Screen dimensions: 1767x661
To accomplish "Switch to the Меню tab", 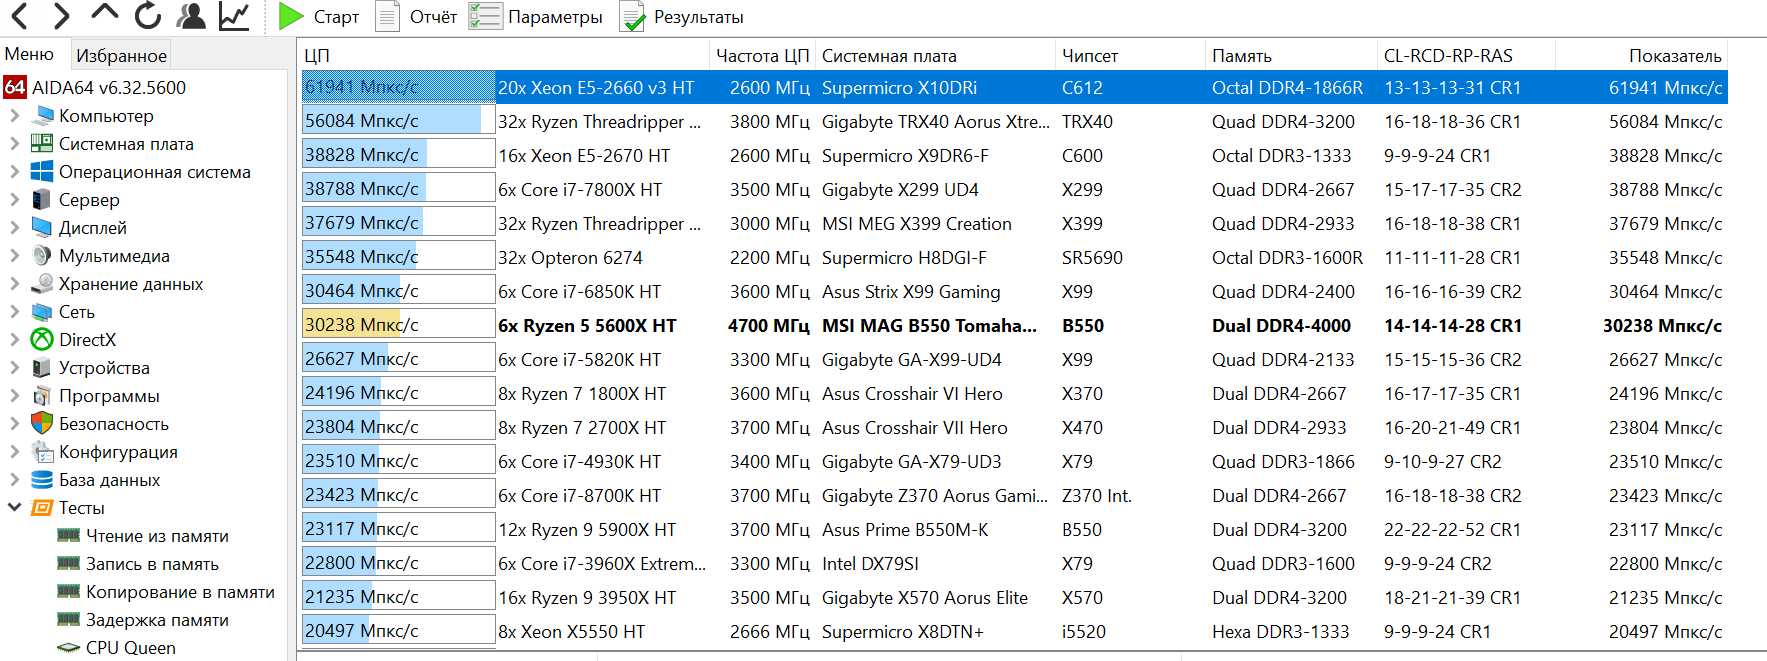I will (30, 54).
